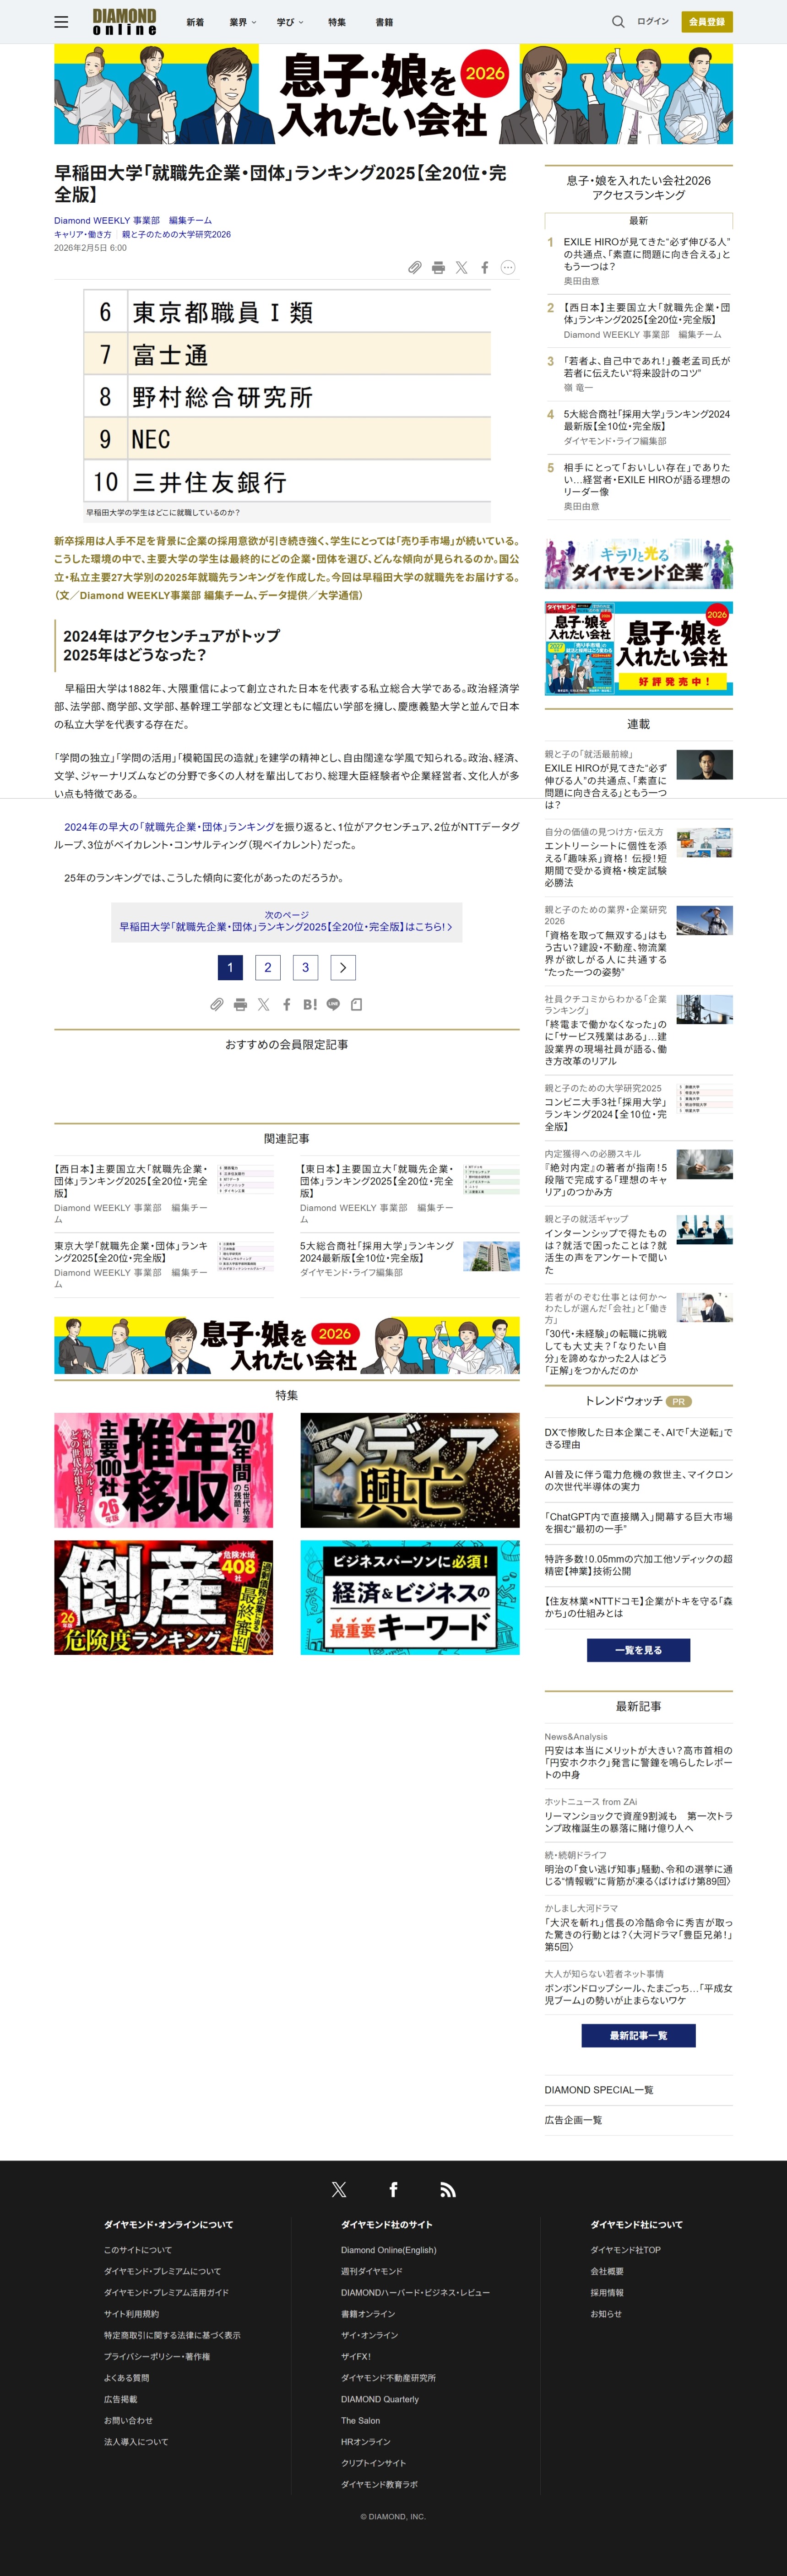The height and width of the screenshot is (2576, 787).
Task: Open the hamburger menu in the header
Action: click(61, 21)
